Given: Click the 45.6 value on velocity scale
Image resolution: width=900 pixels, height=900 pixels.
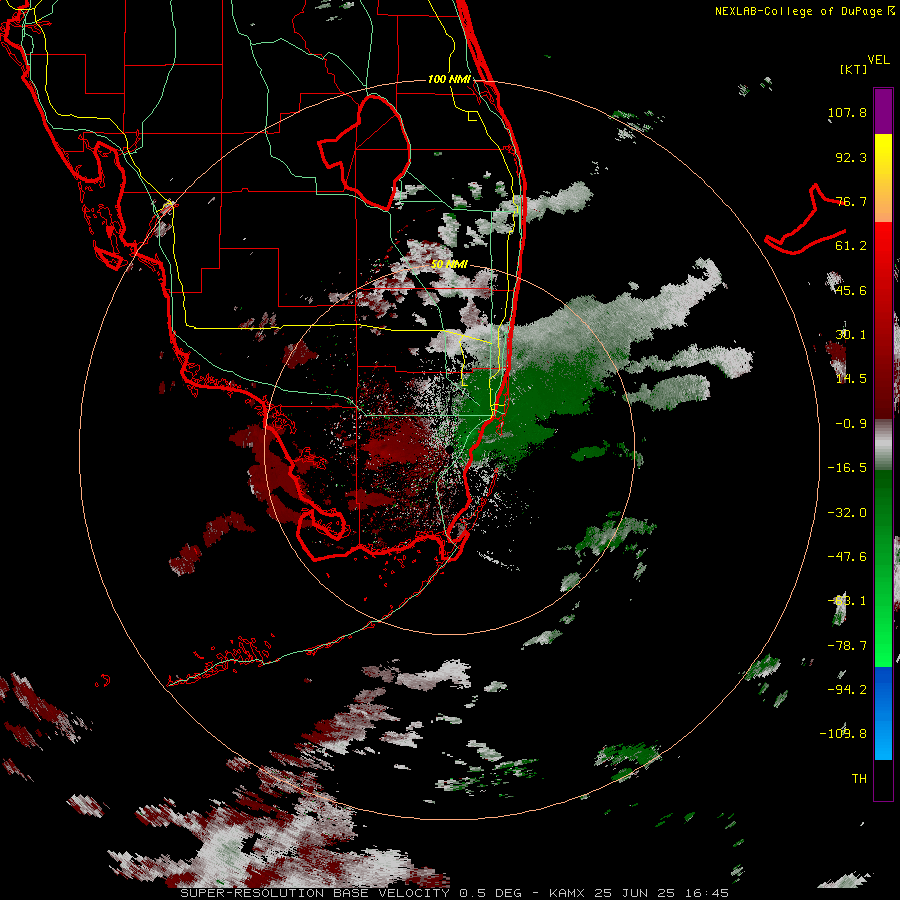Looking at the screenshot, I should pos(851,290).
